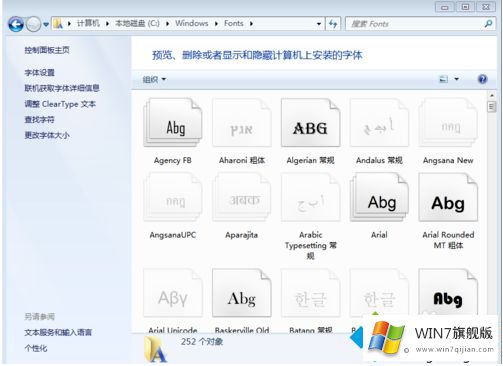503x366 pixels.
Task: Open 控制面板主页 link
Action: click(x=47, y=50)
